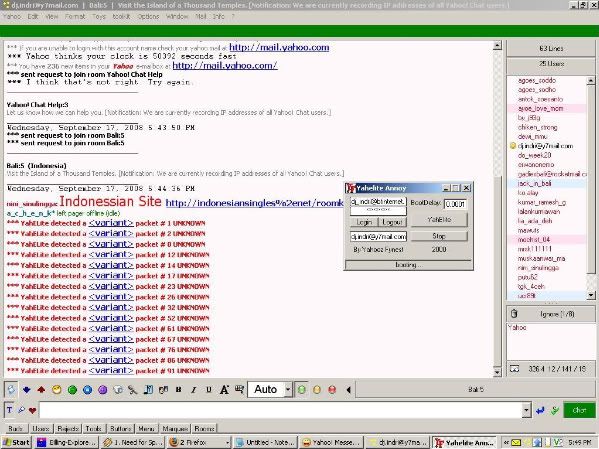The width and height of the screenshot is (599, 449).
Task: Toggle underline text formatting
Action: [209, 390]
